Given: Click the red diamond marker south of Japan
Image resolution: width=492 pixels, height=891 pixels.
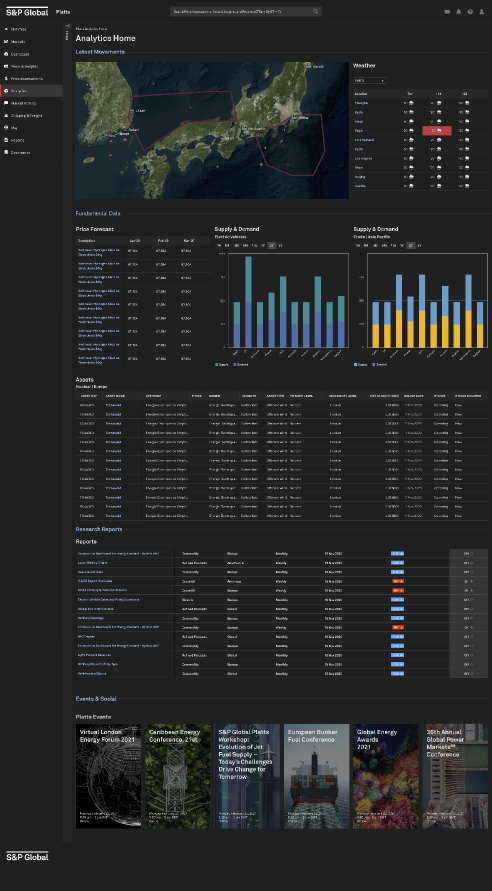Looking at the screenshot, I should [x=261, y=164].
